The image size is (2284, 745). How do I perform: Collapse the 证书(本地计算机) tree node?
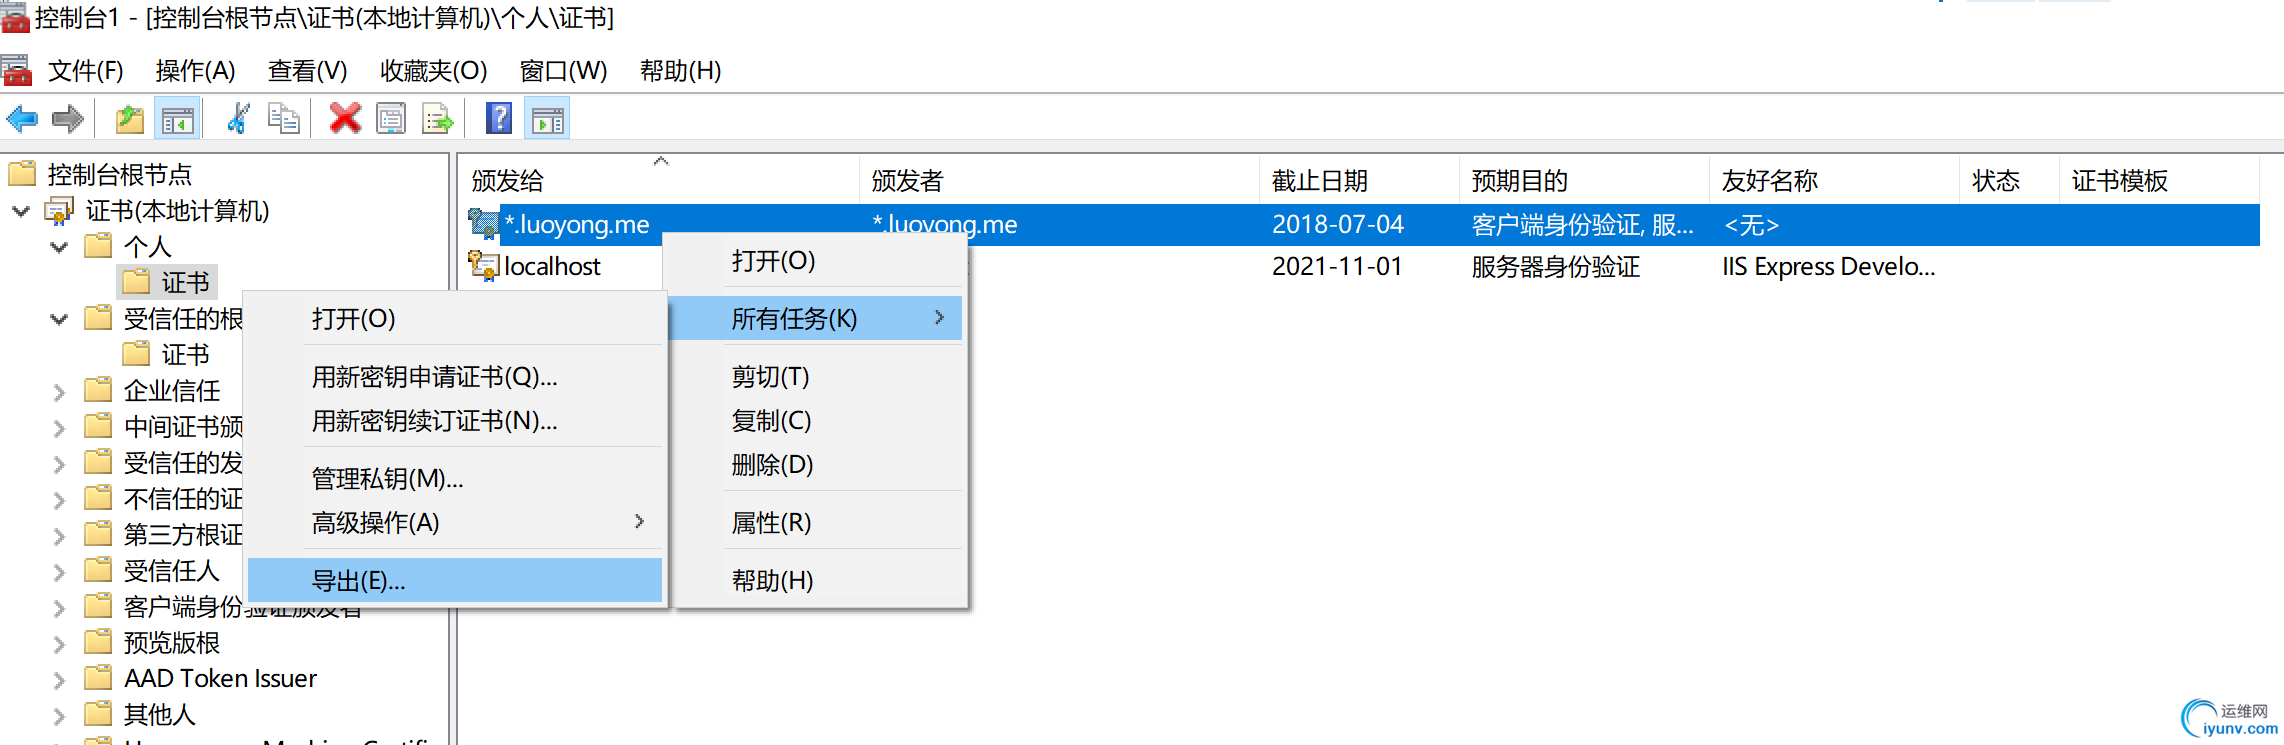[20, 211]
